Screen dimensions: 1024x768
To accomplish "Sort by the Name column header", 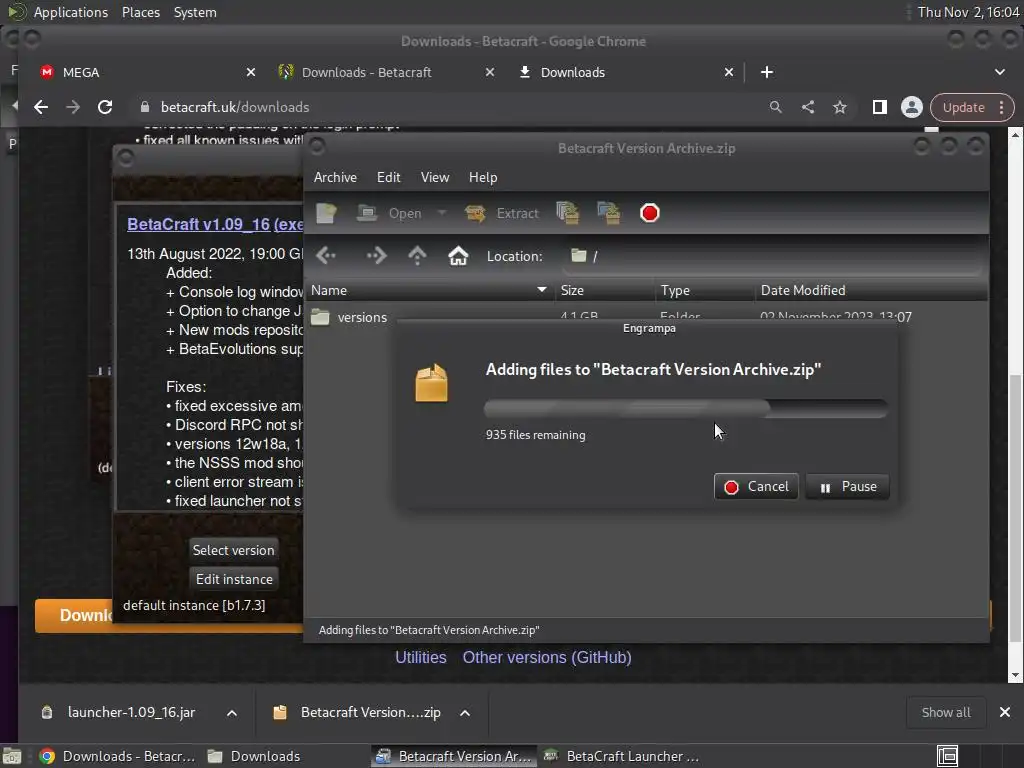I will click(x=429, y=291).
